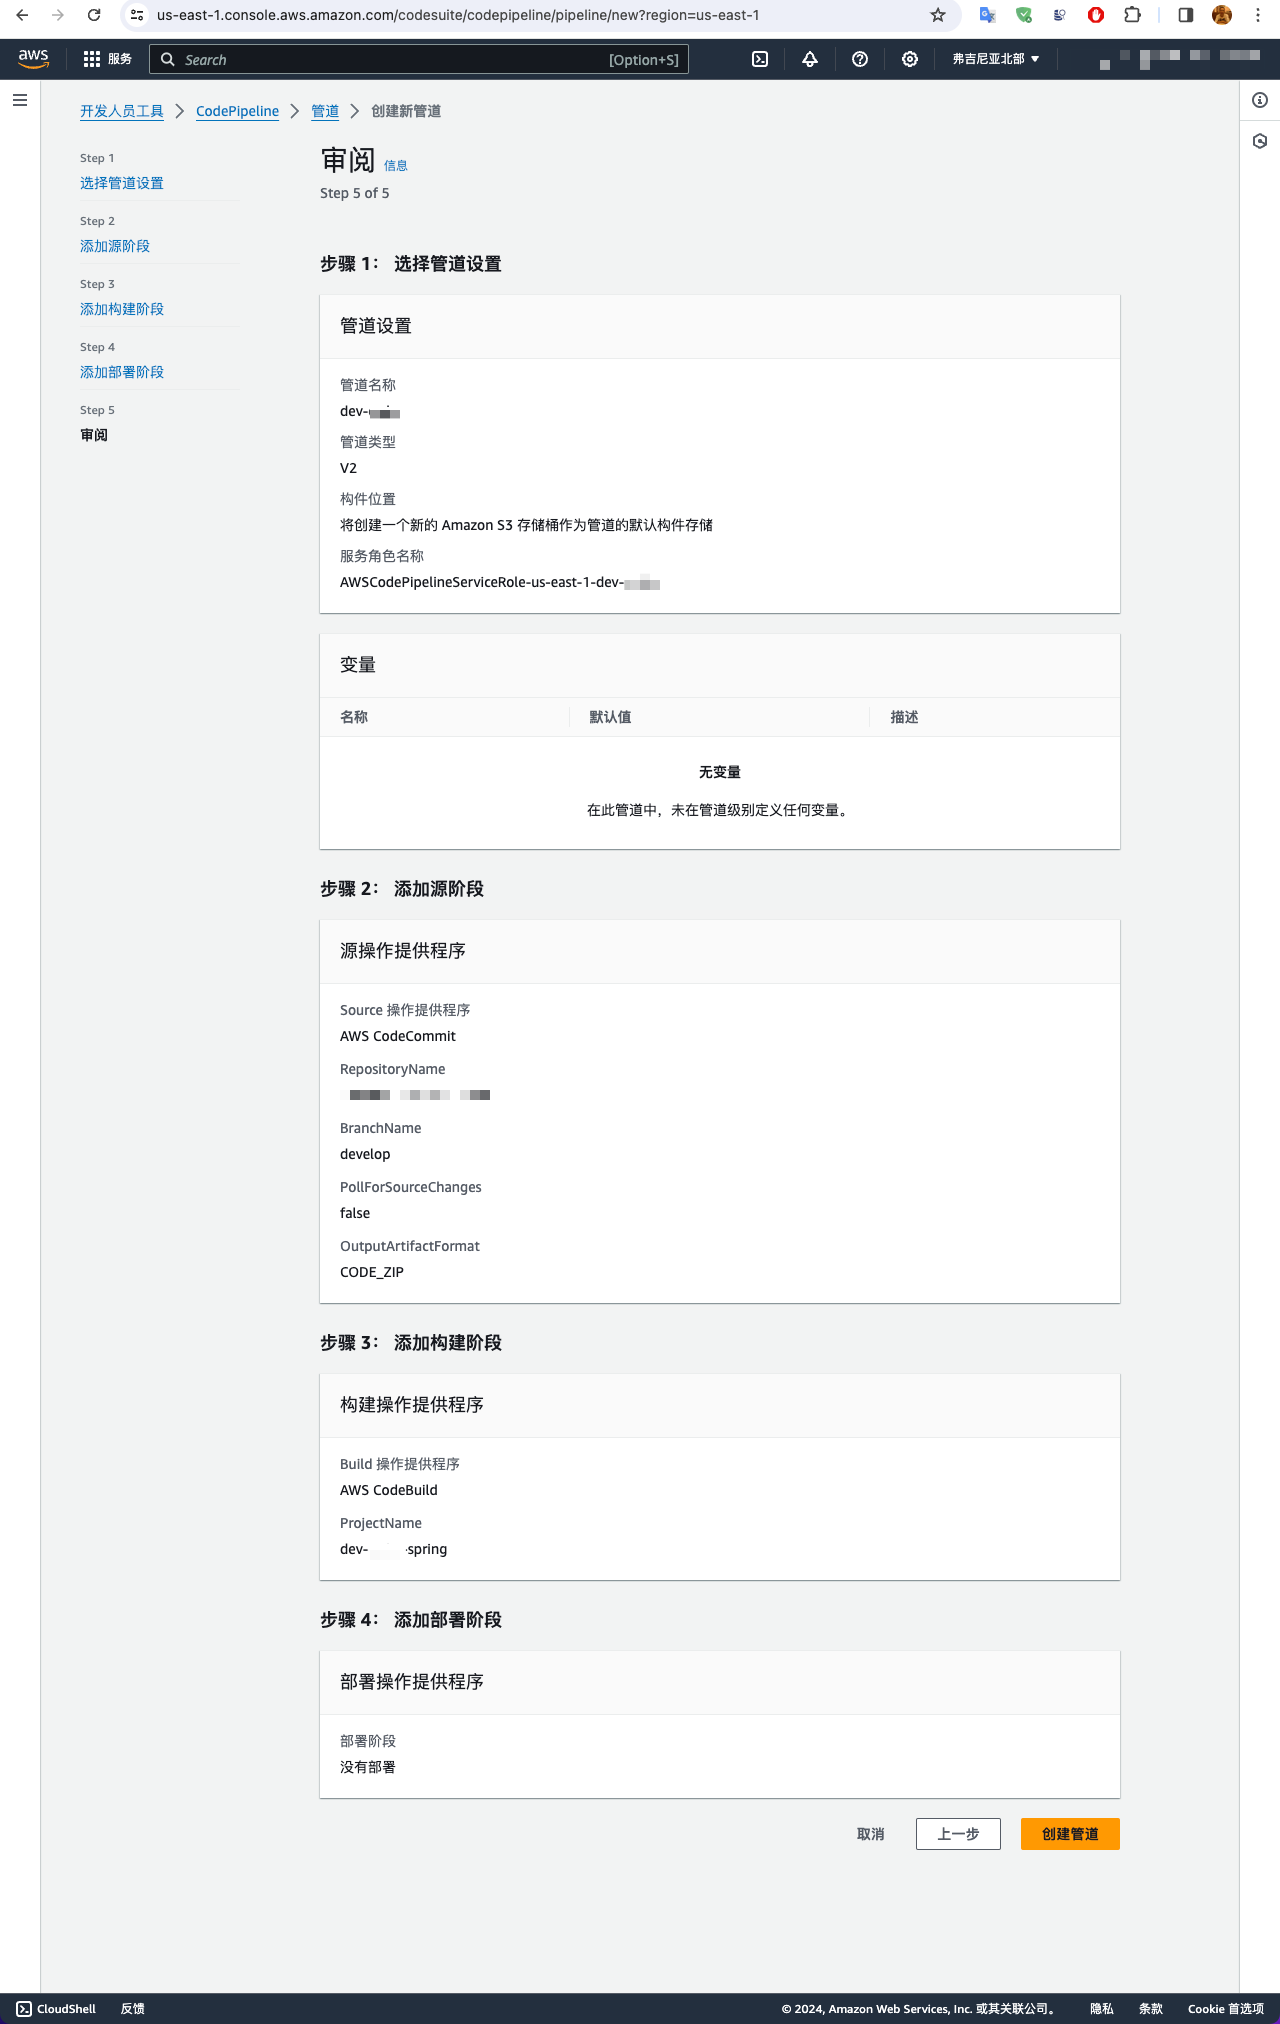Open the 信息 link next to 审阅
The width and height of the screenshot is (1280, 2024).
(x=396, y=166)
